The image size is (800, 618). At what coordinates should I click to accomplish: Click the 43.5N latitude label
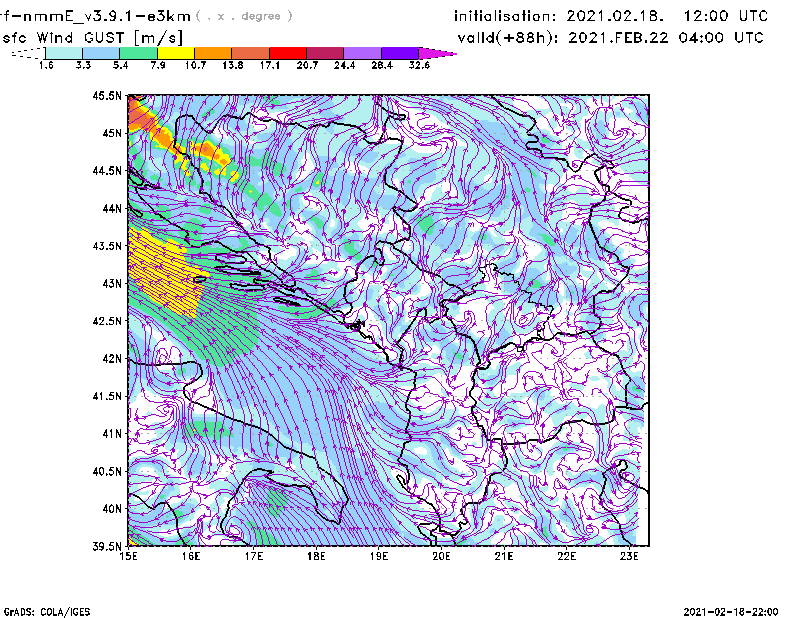pyautogui.click(x=107, y=246)
